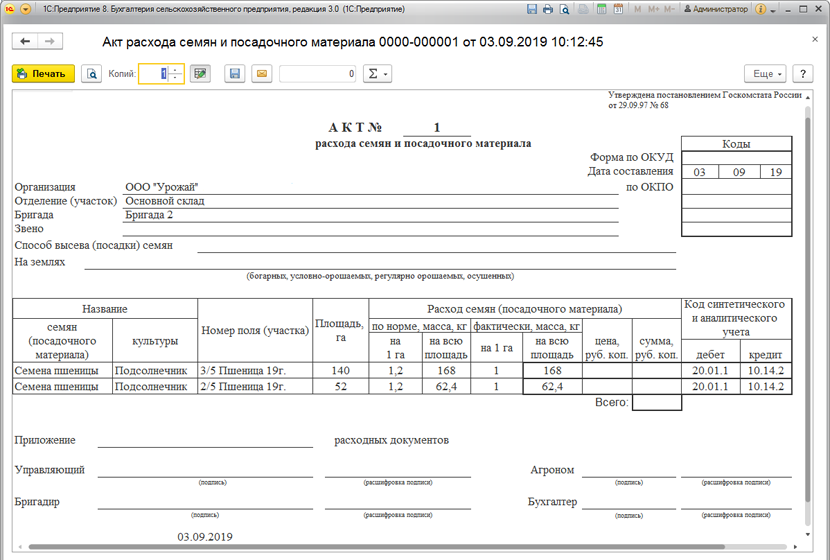Screen dimensions: 830x560
Task: Close the act form with the x
Action: pos(815,39)
